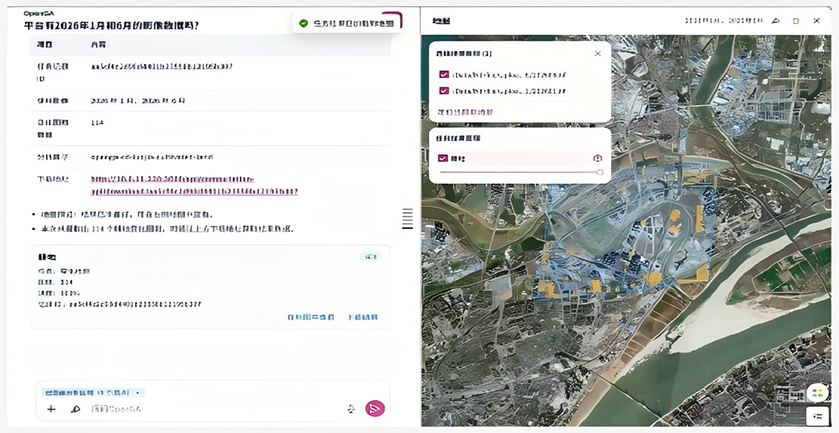Click the green check toast notification
This screenshot has width=839, height=433.
(x=347, y=23)
